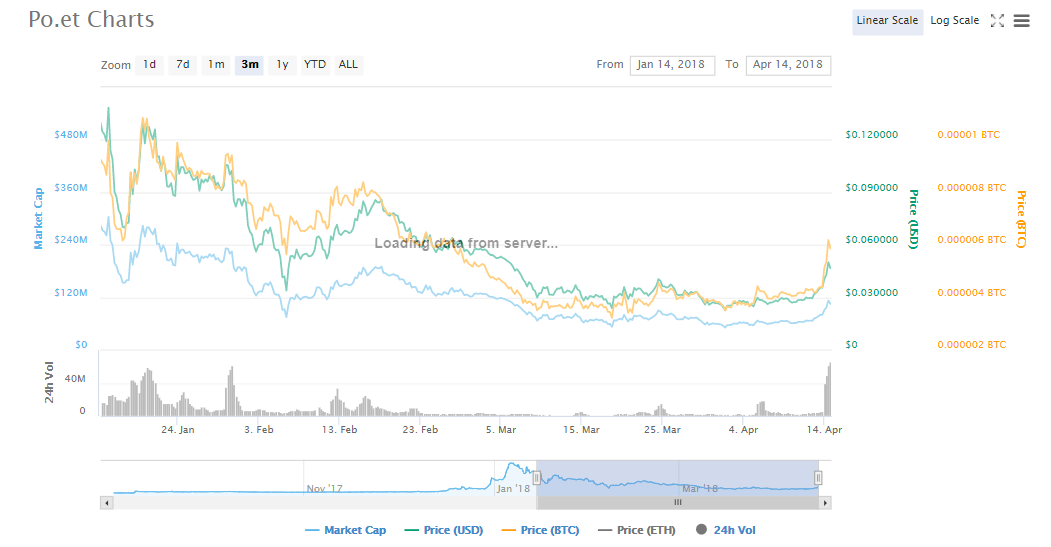This screenshot has height=547, width=1051.
Task: Select Linear Scale mode
Action: point(887,21)
